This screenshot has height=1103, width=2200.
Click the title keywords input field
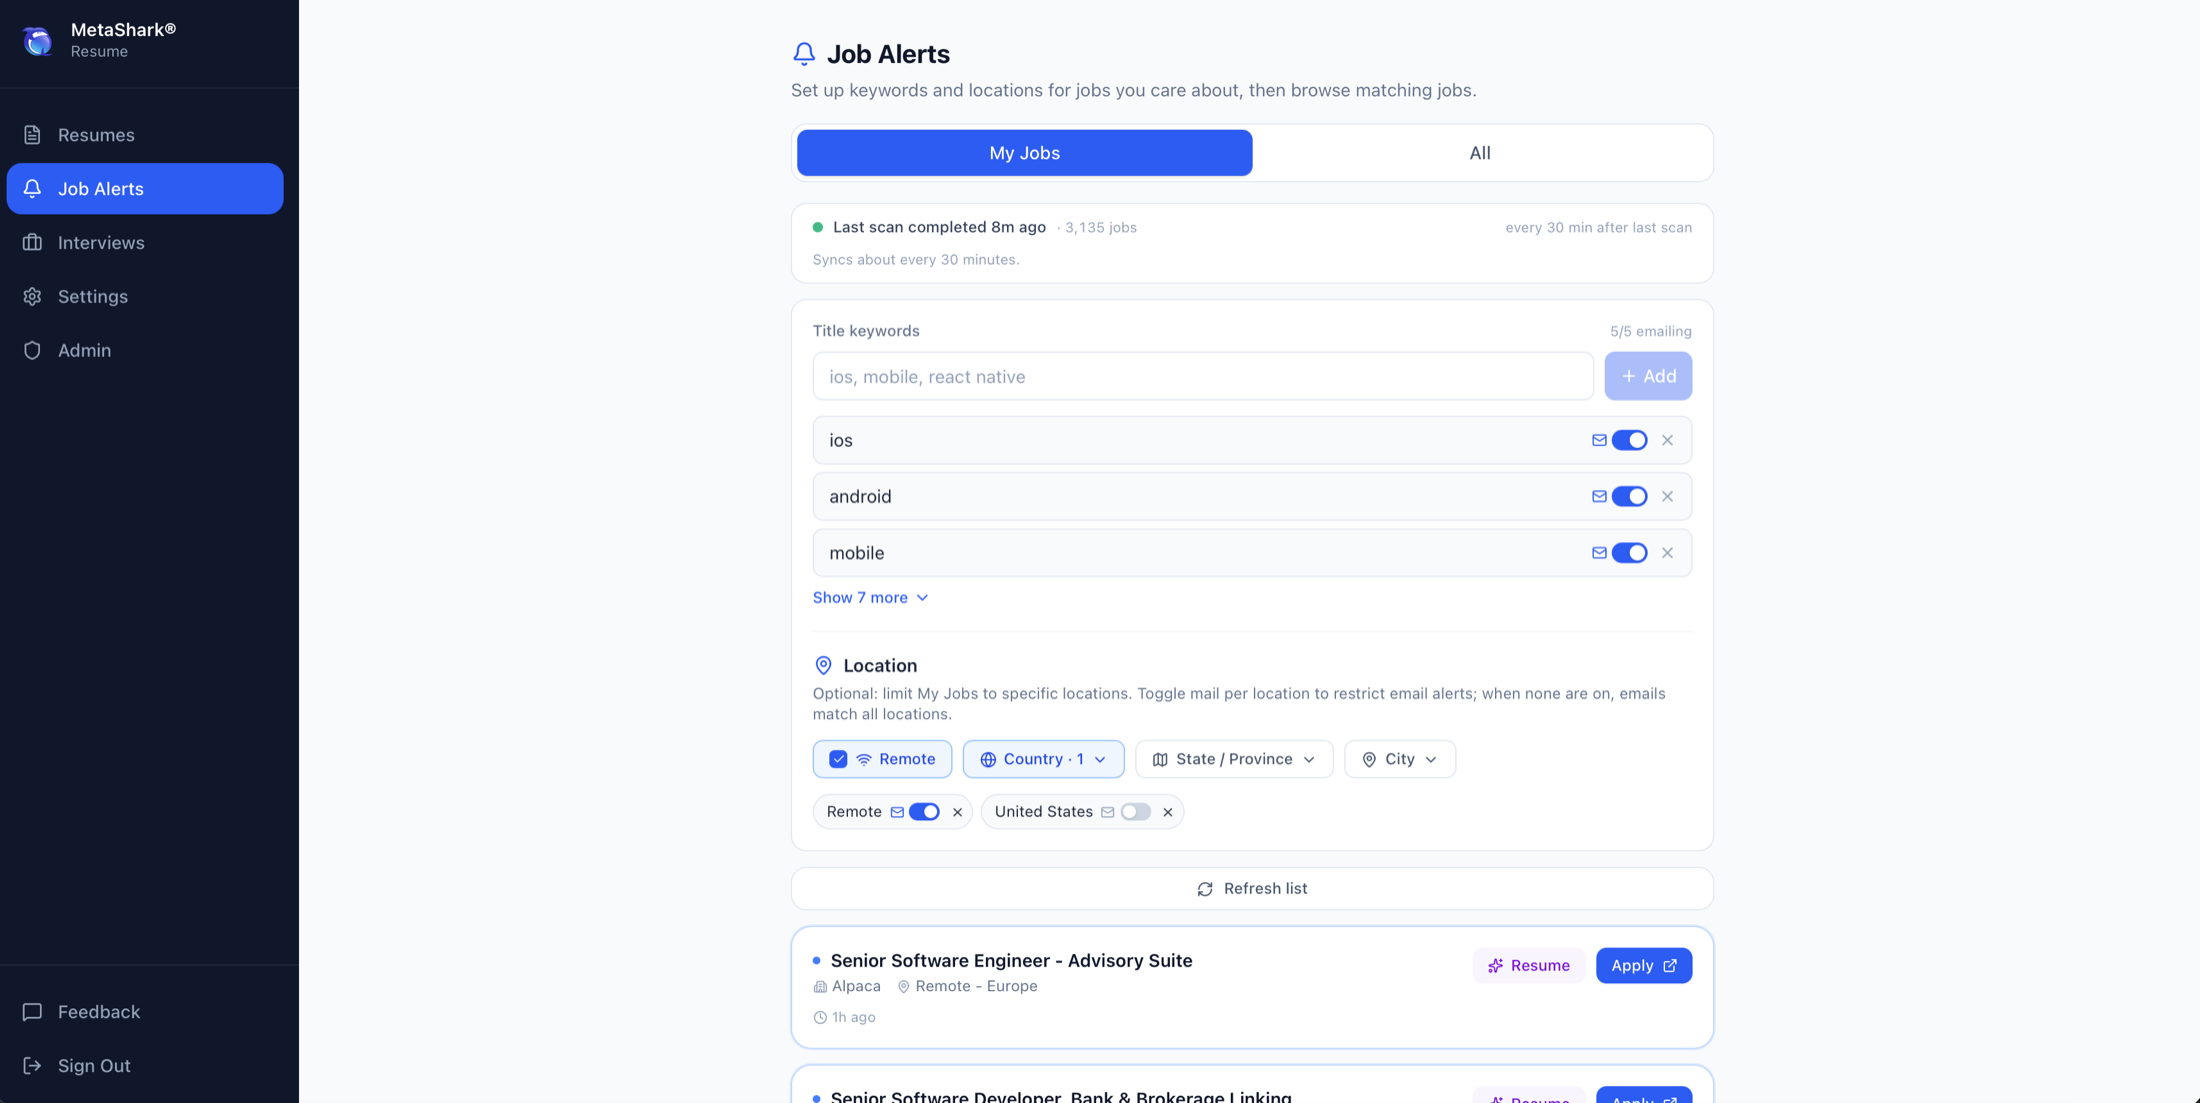tap(1203, 376)
